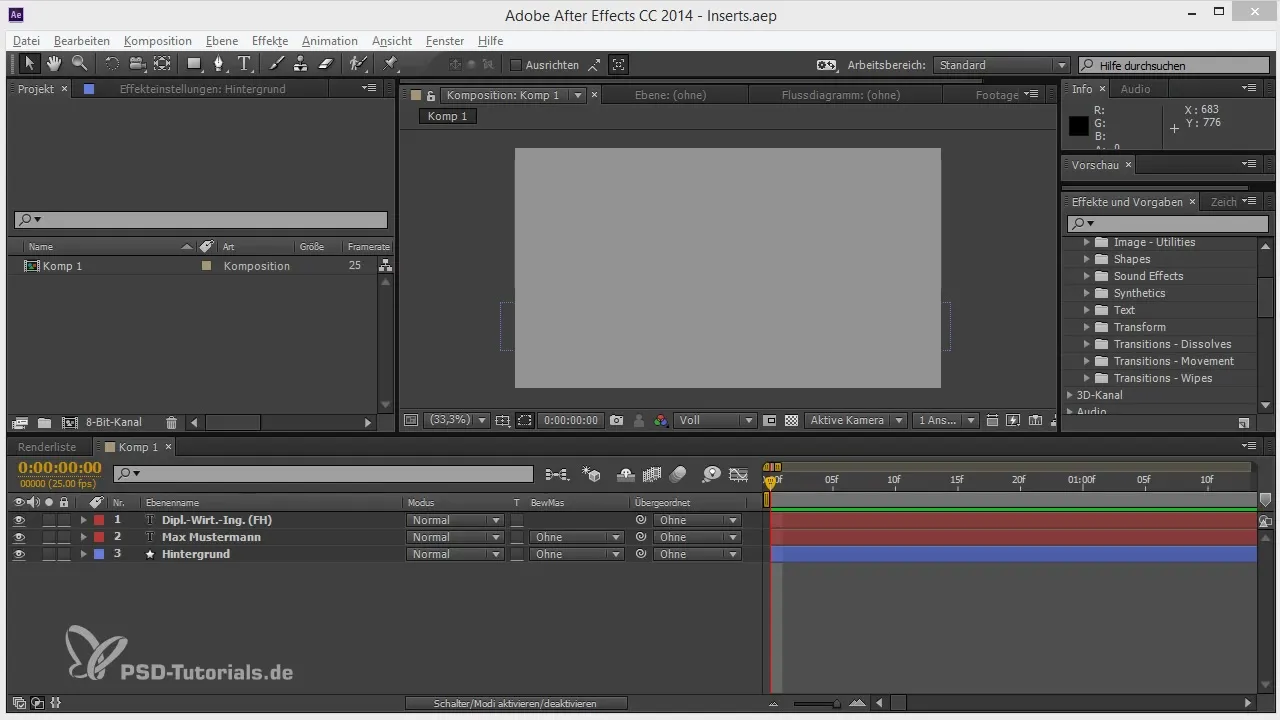This screenshot has height=720, width=1280.
Task: Select the Clone Stamp tool
Action: (x=300, y=64)
